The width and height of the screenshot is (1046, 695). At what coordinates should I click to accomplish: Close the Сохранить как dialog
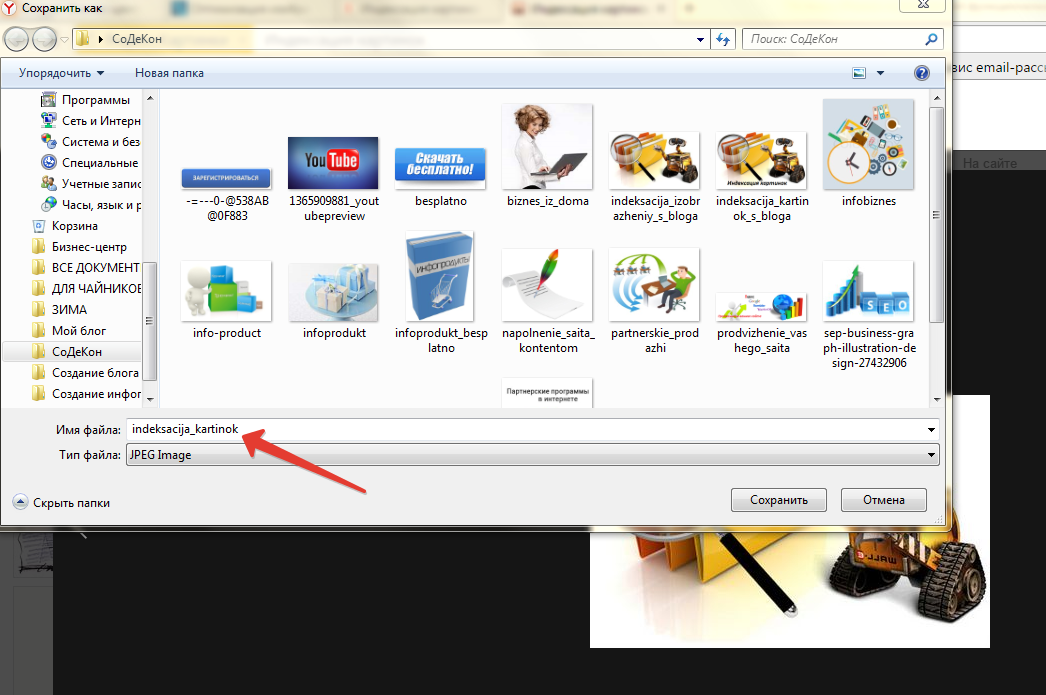point(923,5)
